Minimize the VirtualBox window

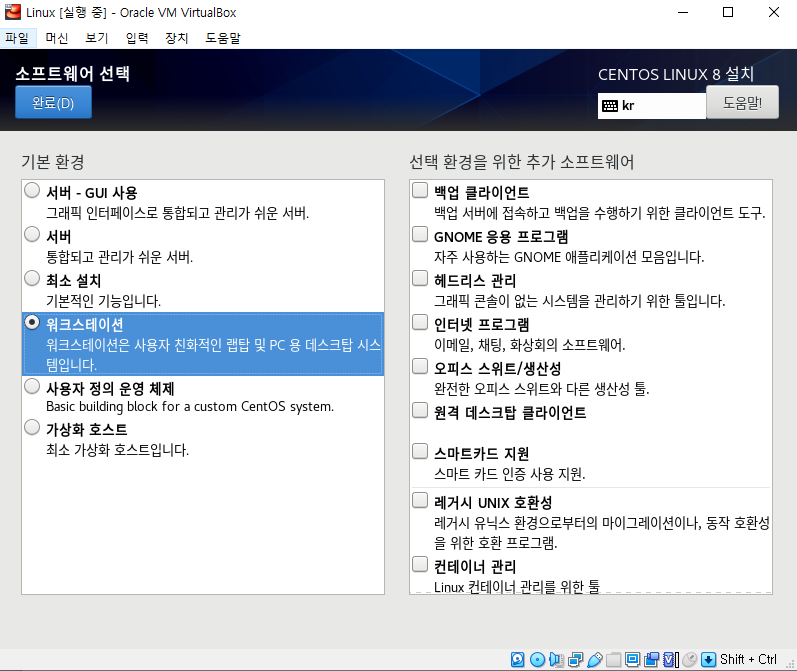click(x=683, y=12)
